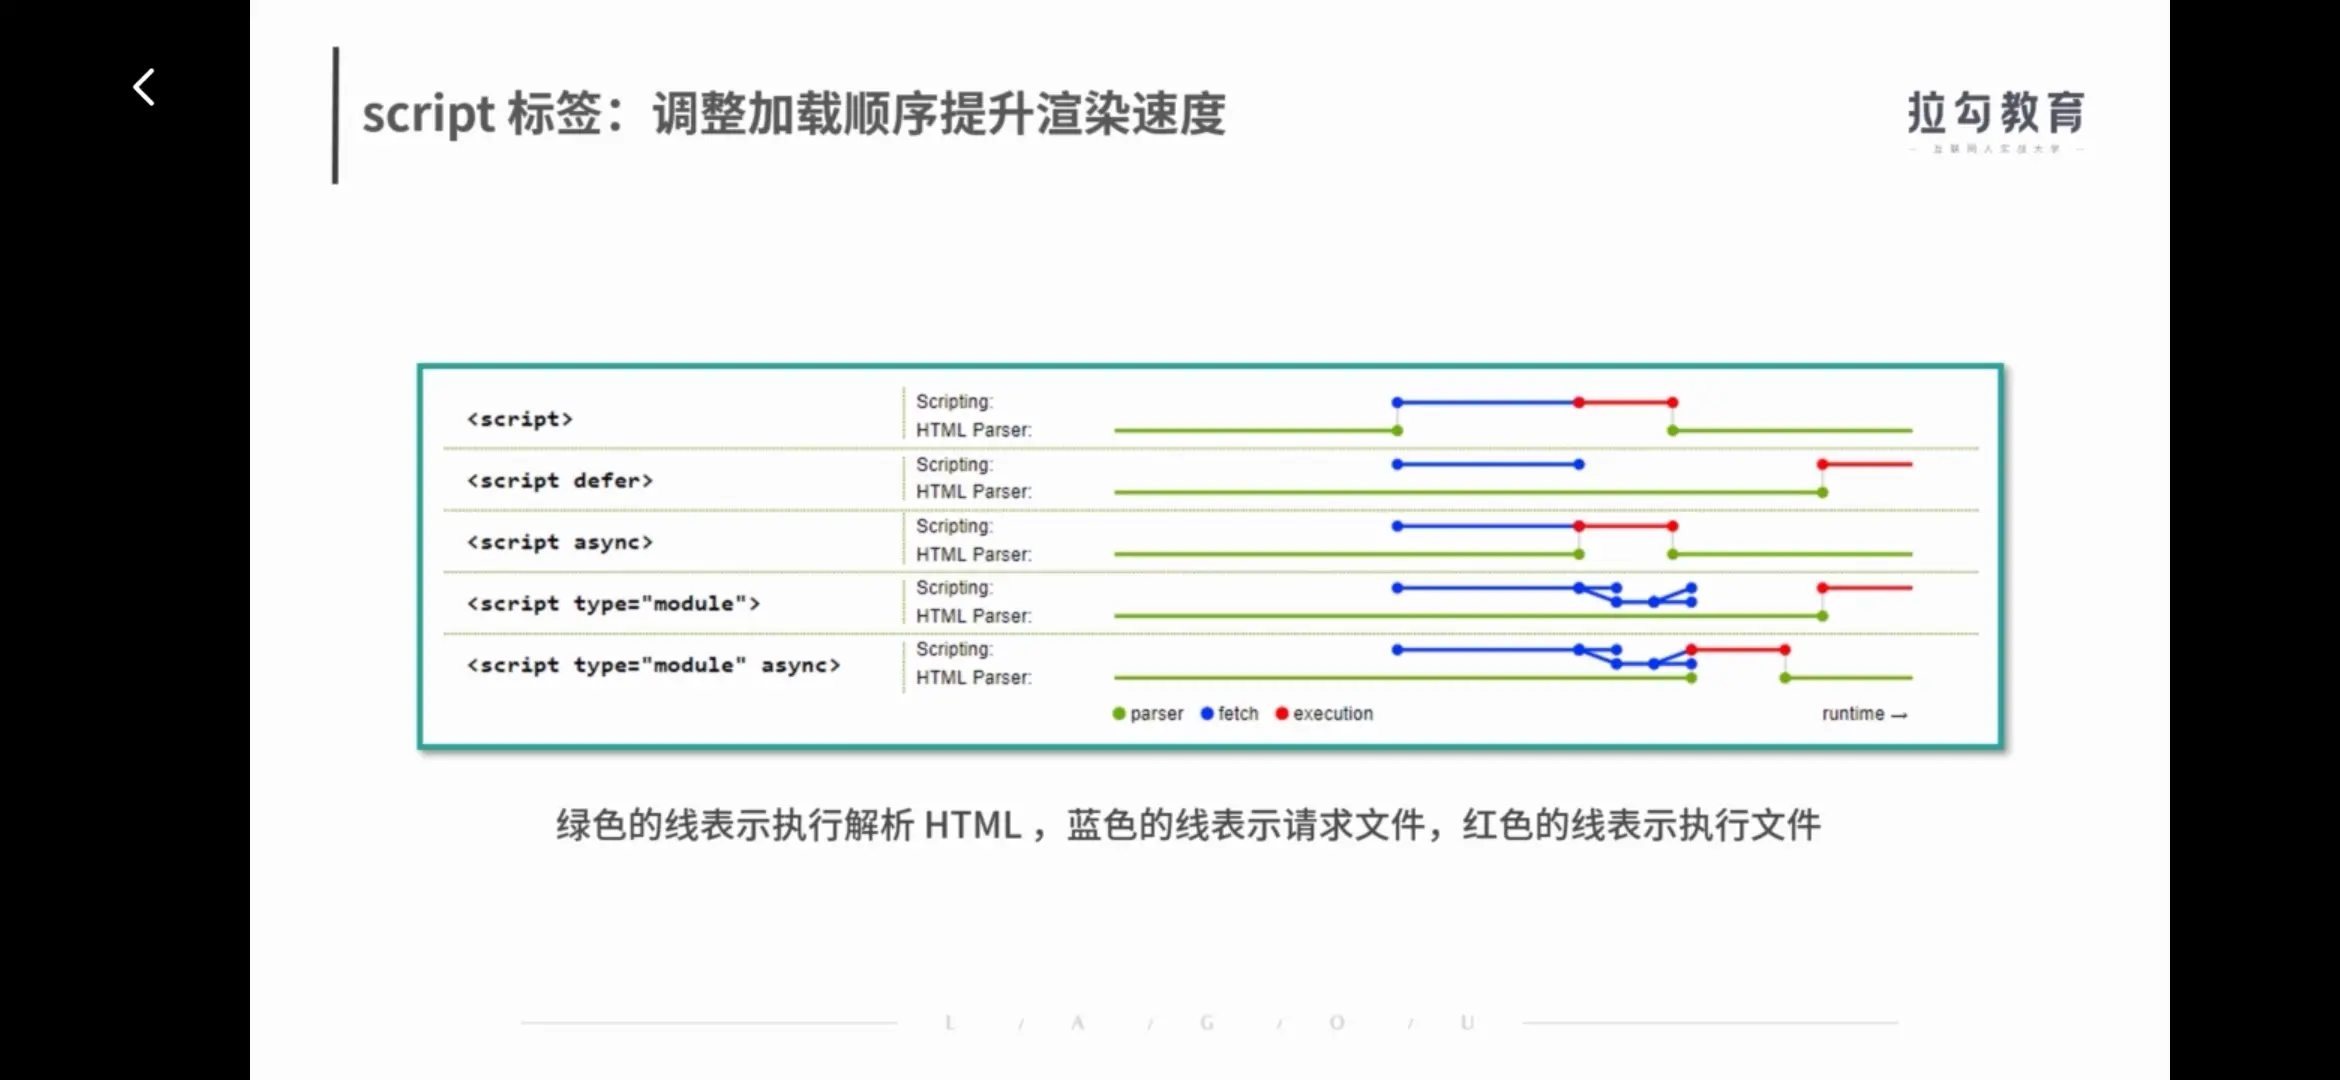Click the 拉勾教育 logo
Screen dimensions: 2340x1080
coord(1995,120)
